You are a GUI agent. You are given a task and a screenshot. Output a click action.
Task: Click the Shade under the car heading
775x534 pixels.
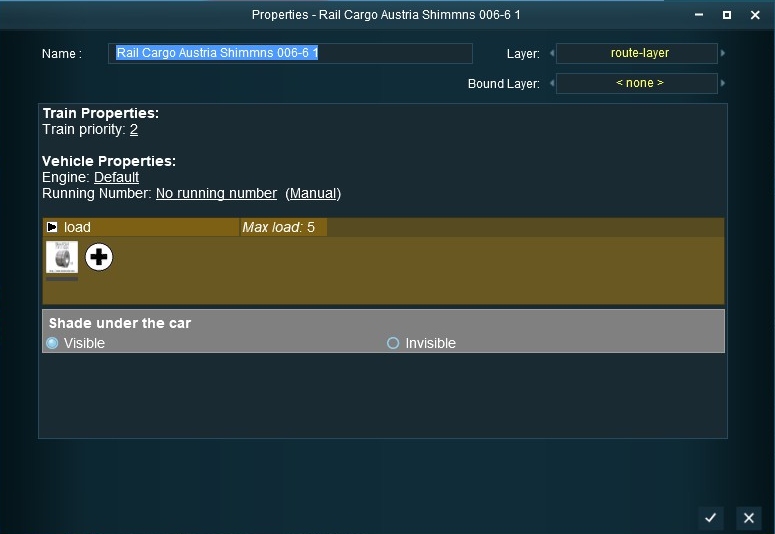(120, 323)
